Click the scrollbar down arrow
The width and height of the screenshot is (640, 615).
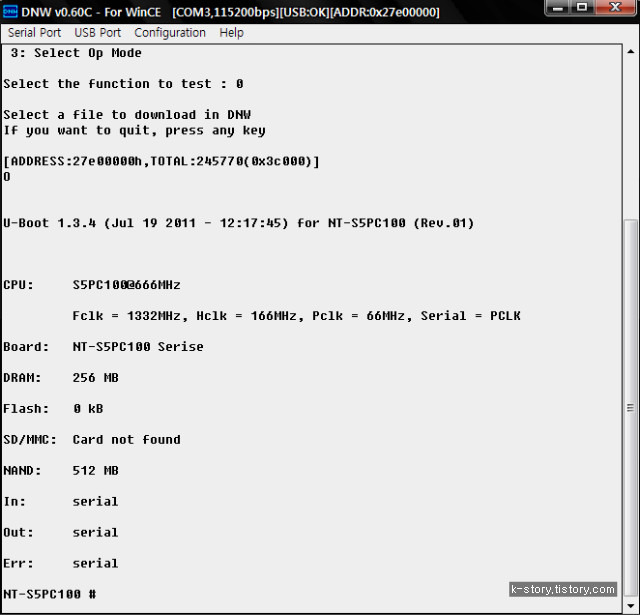point(631,606)
